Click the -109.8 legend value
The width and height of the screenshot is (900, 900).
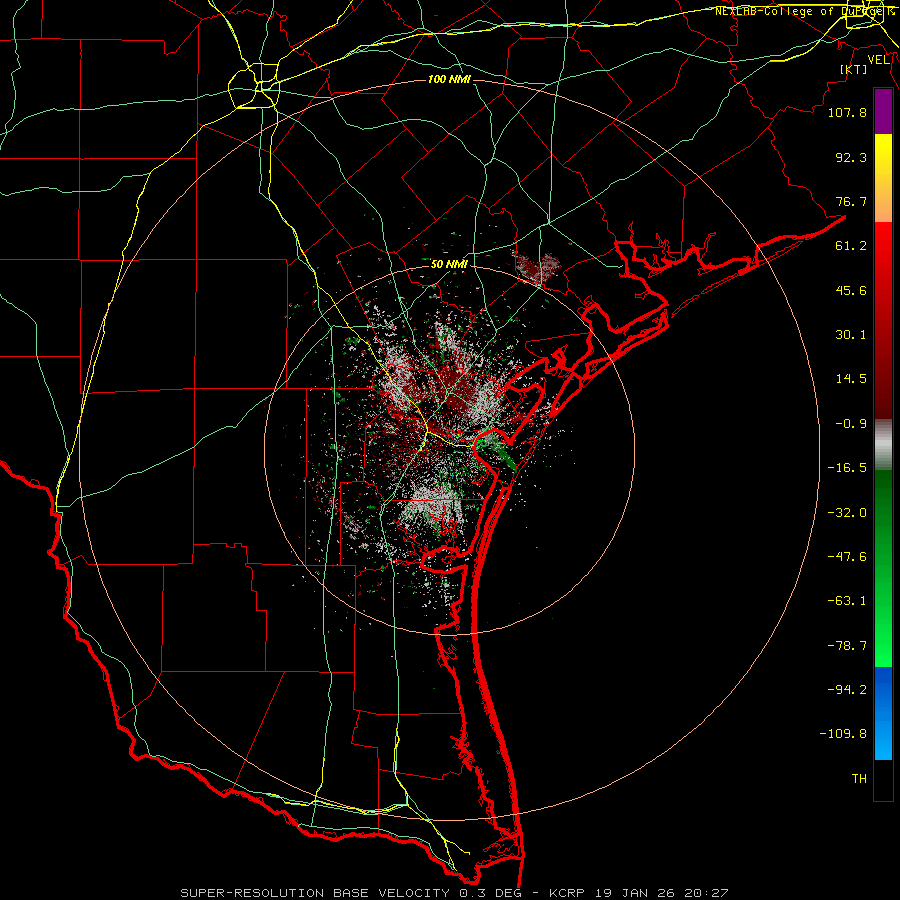point(843,734)
